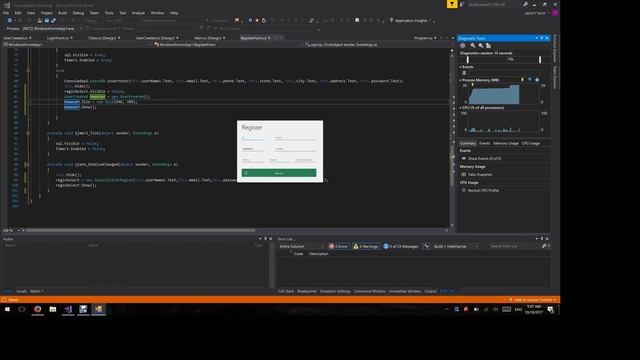Open the Analyze menu

click(138, 13)
